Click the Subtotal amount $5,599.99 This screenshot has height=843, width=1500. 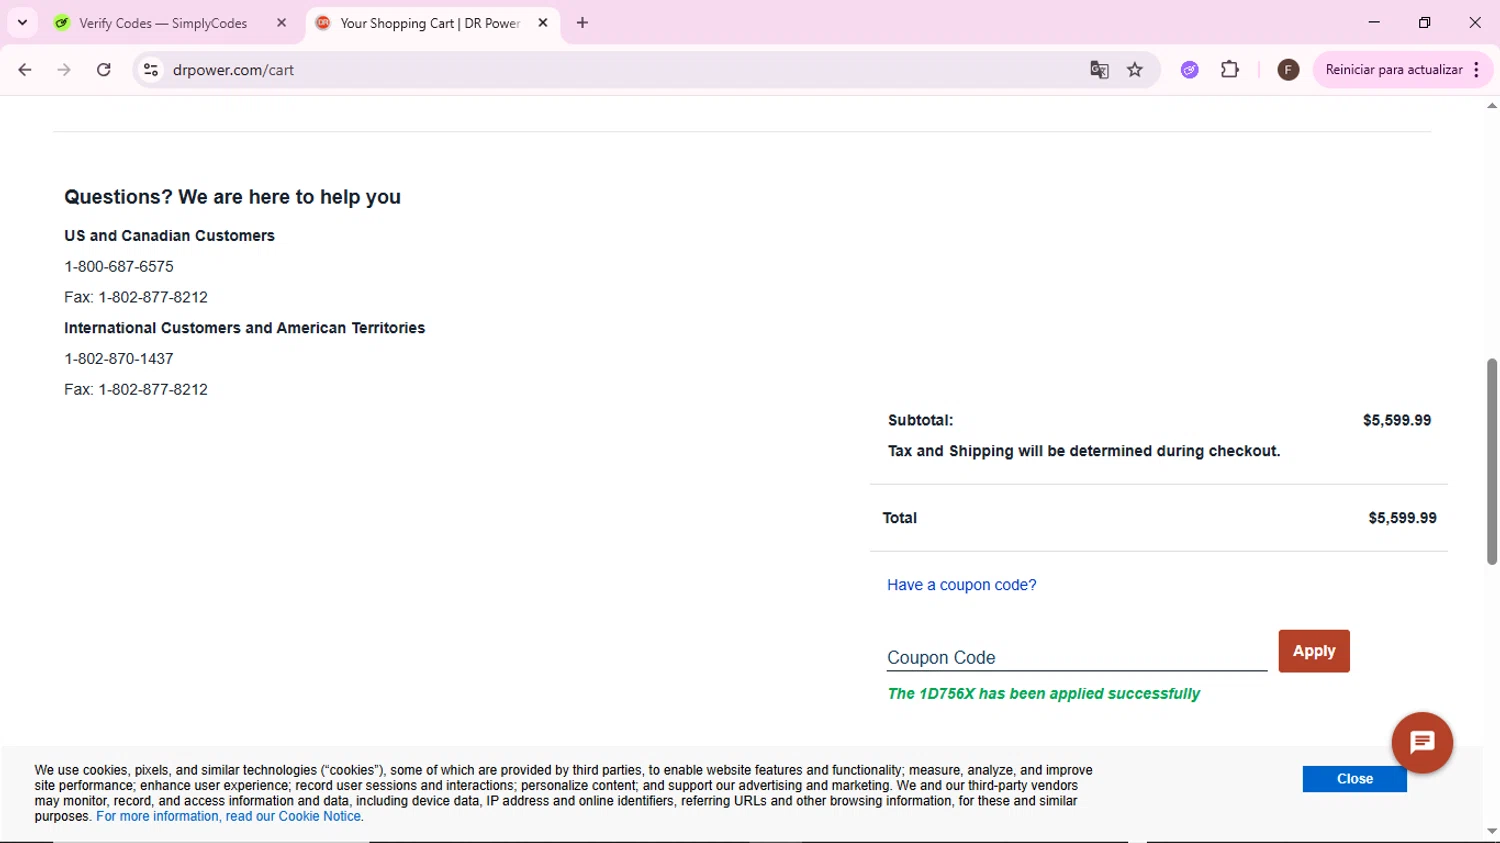[1397, 421]
